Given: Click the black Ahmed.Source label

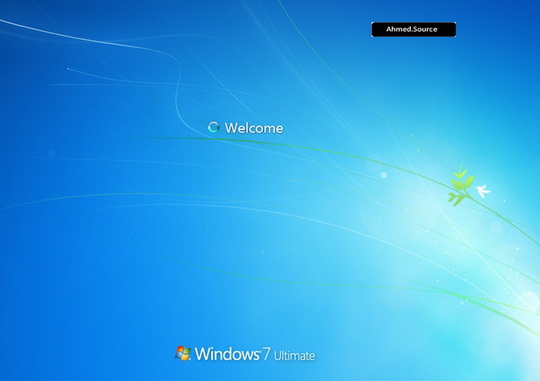Looking at the screenshot, I should [x=414, y=29].
